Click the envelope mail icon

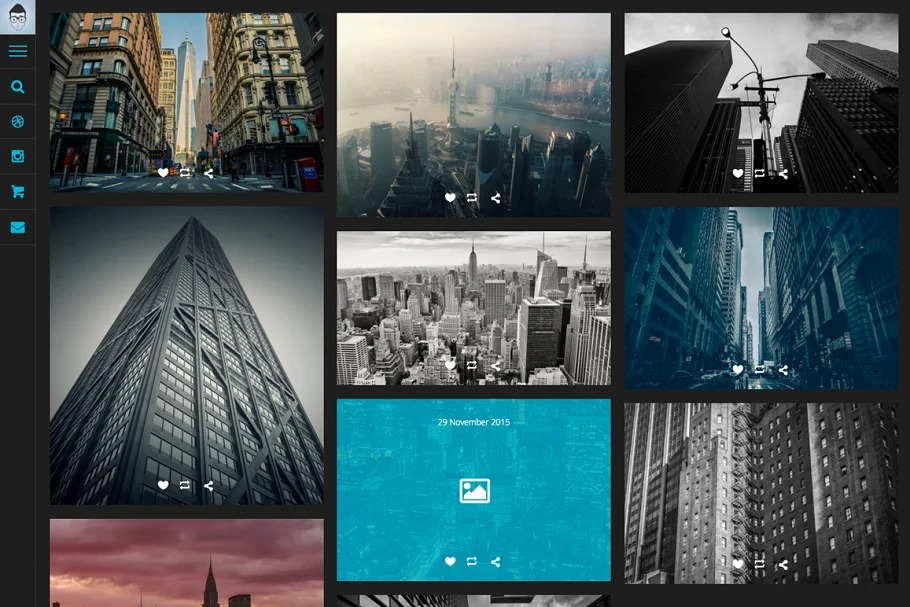[x=17, y=227]
